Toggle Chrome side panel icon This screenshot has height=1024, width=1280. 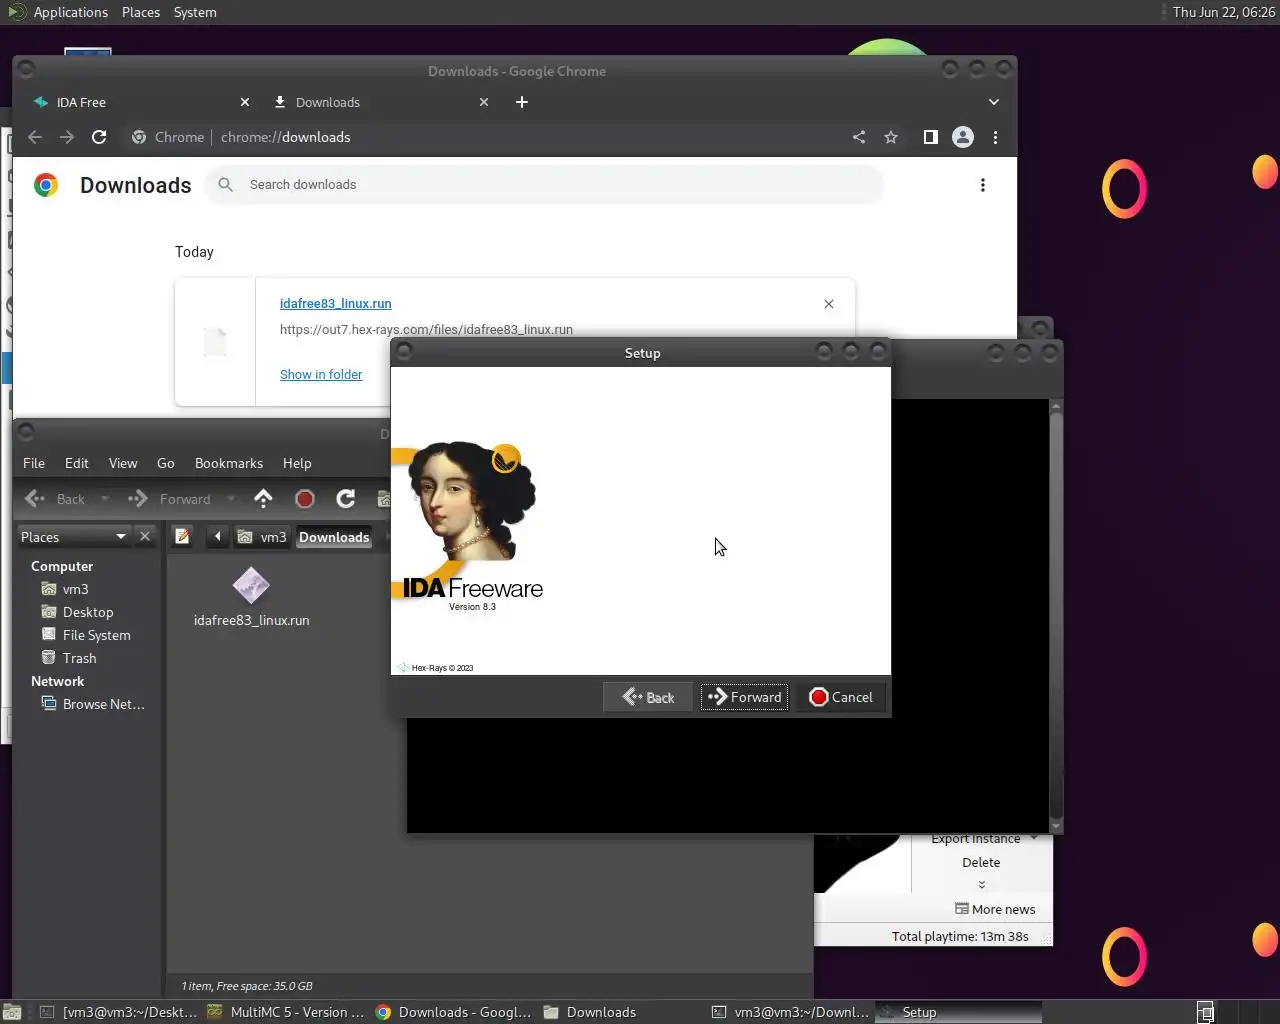(x=930, y=137)
